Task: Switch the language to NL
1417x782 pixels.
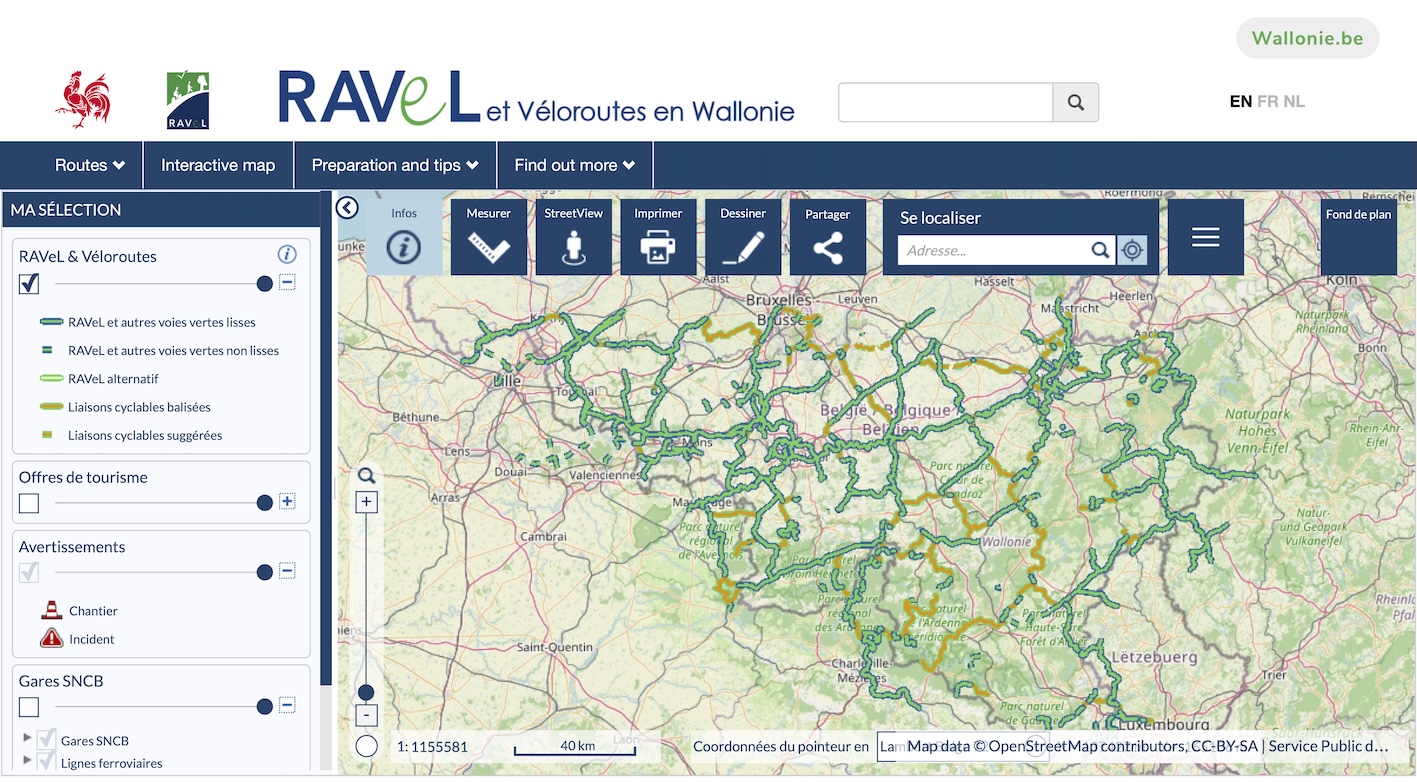Action: (1294, 101)
